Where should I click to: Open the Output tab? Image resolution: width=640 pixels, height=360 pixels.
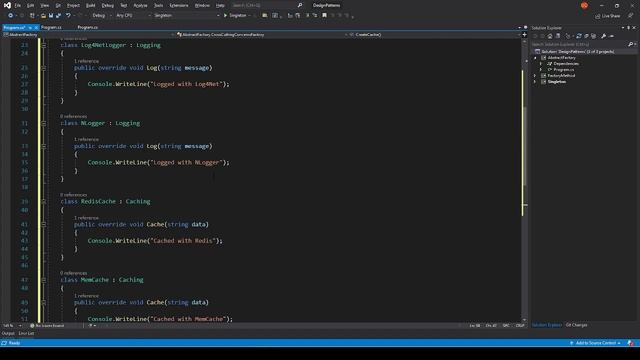click(8, 333)
